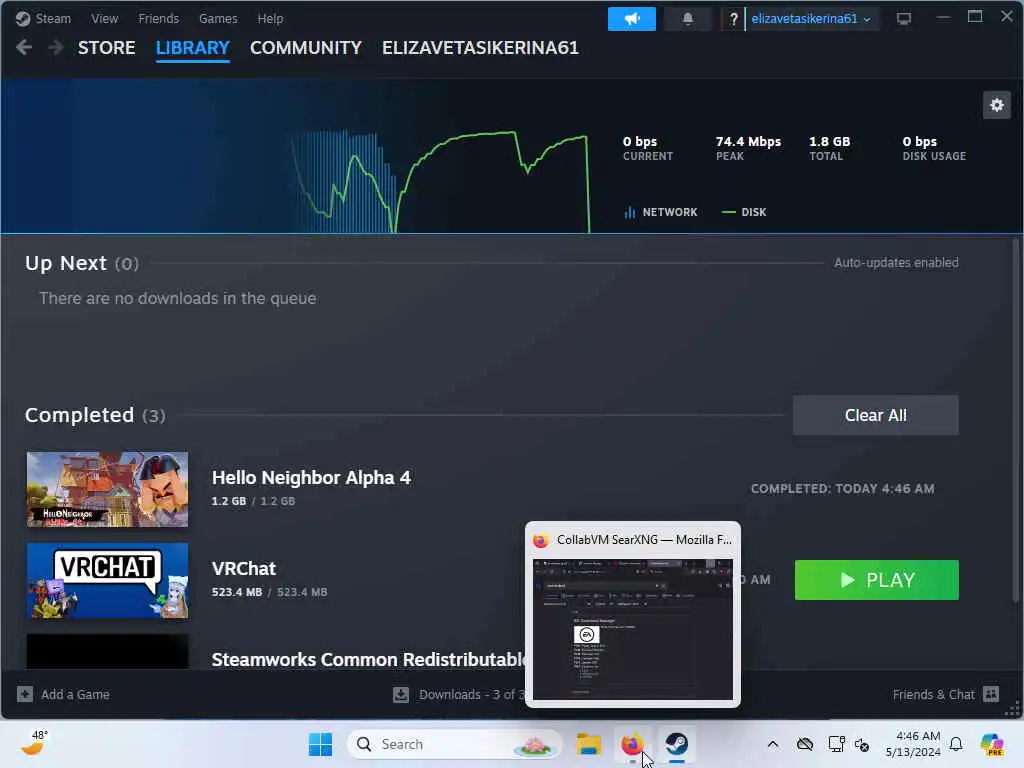Open download settings gear icon
The image size is (1024, 768).
[997, 105]
